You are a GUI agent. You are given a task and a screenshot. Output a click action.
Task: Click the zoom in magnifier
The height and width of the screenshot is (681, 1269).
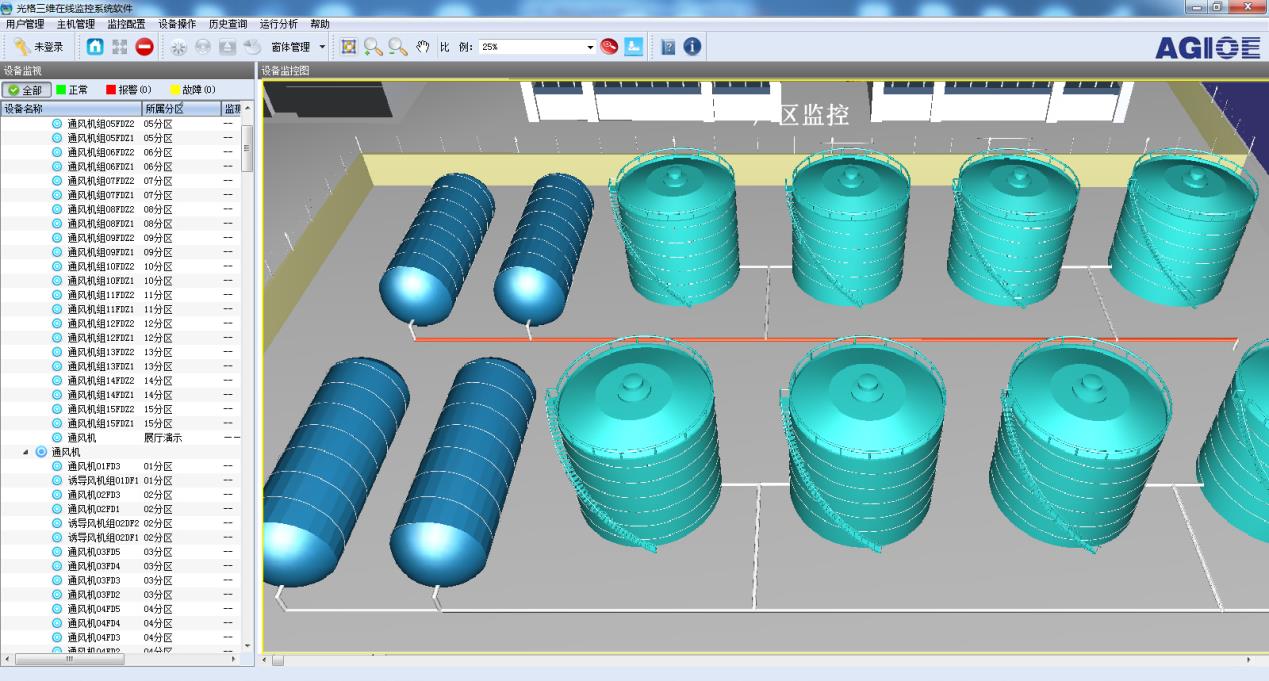click(373, 47)
